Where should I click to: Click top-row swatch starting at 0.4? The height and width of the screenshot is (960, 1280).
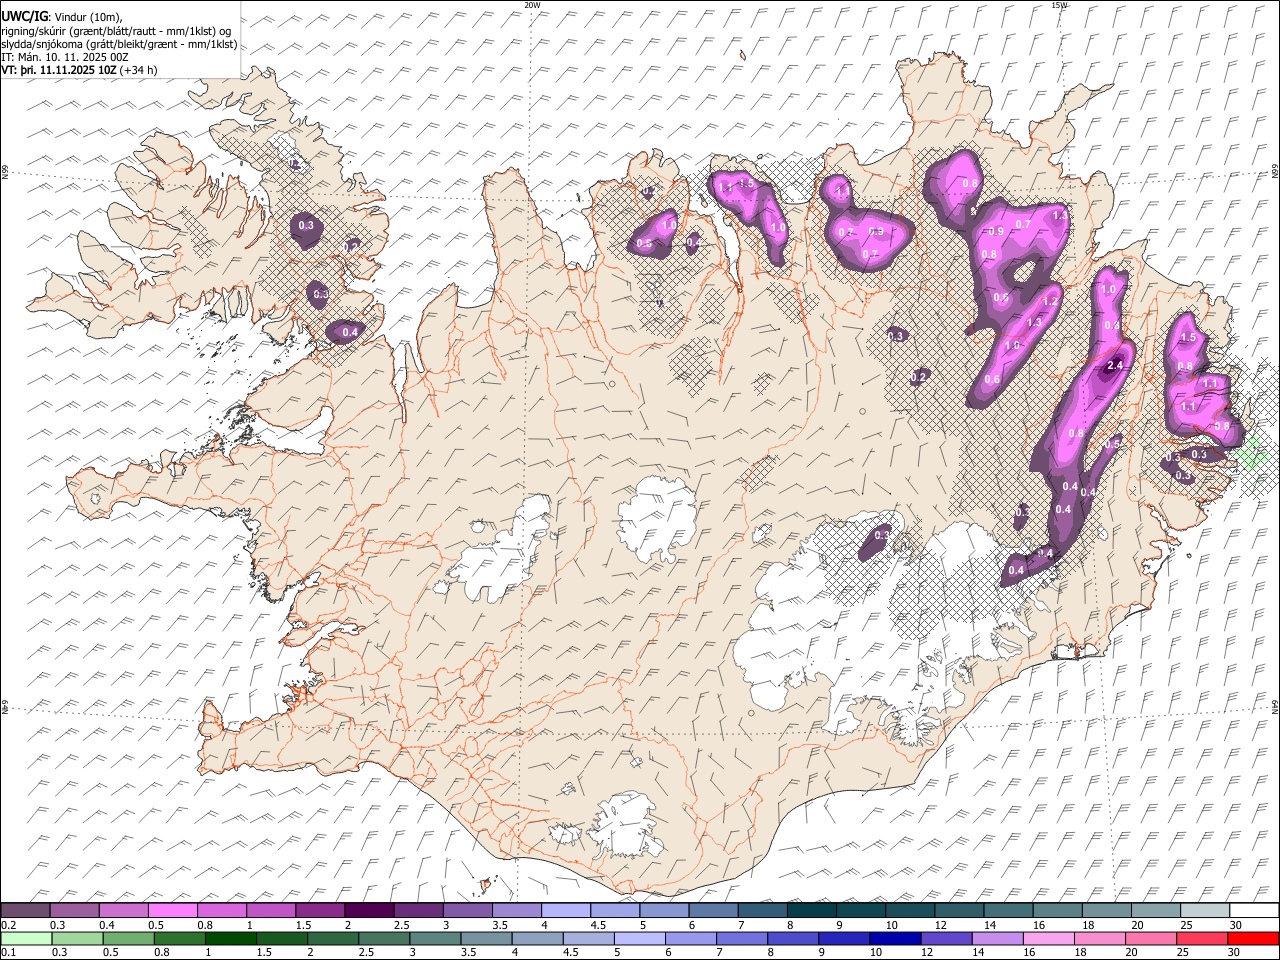click(x=123, y=910)
